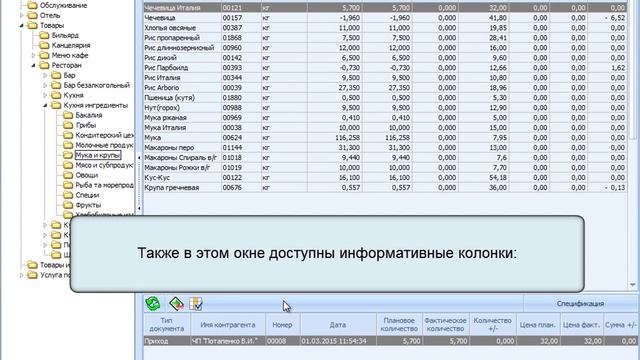The height and width of the screenshot is (360, 640).
Task: Click the Меню кафе folder icon
Action: coord(44,56)
